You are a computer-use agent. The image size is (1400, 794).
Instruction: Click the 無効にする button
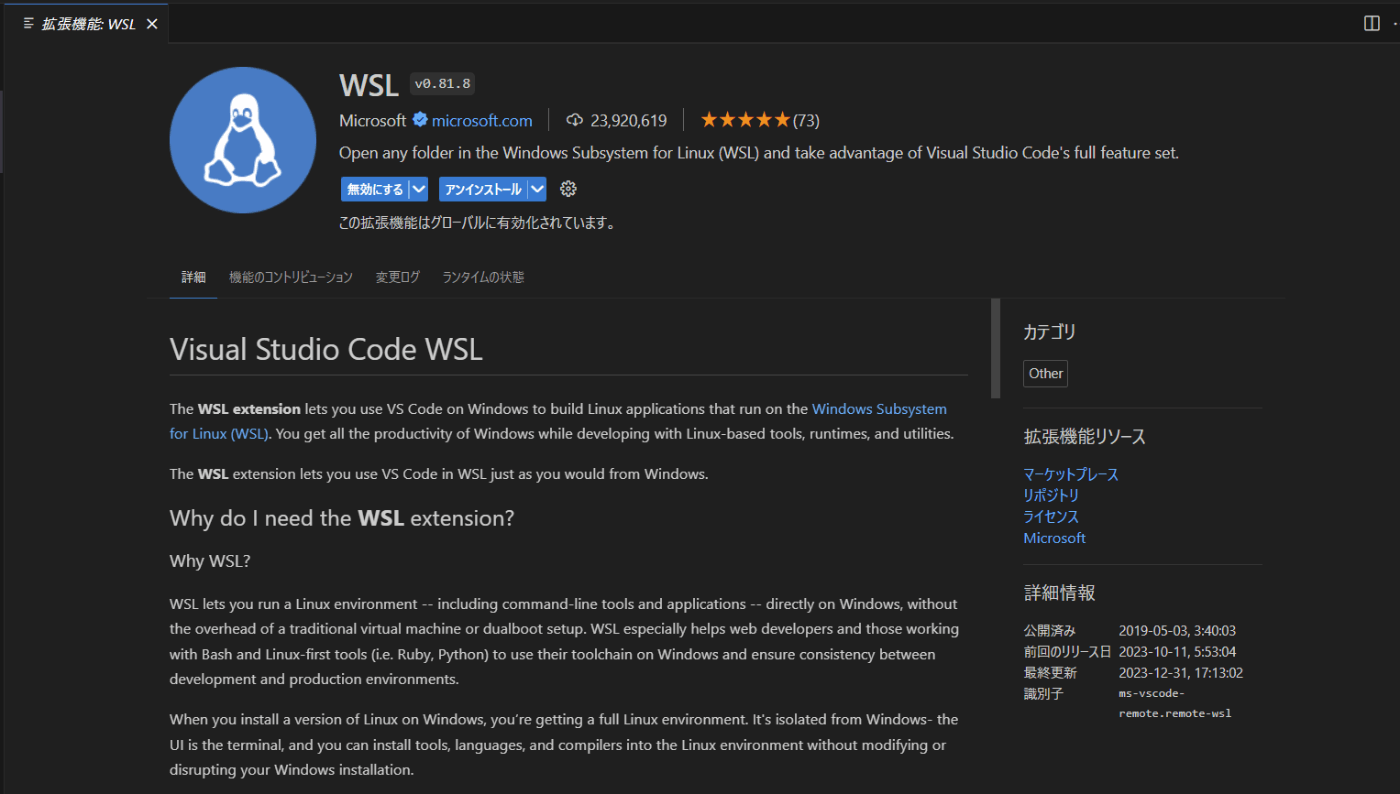375,189
